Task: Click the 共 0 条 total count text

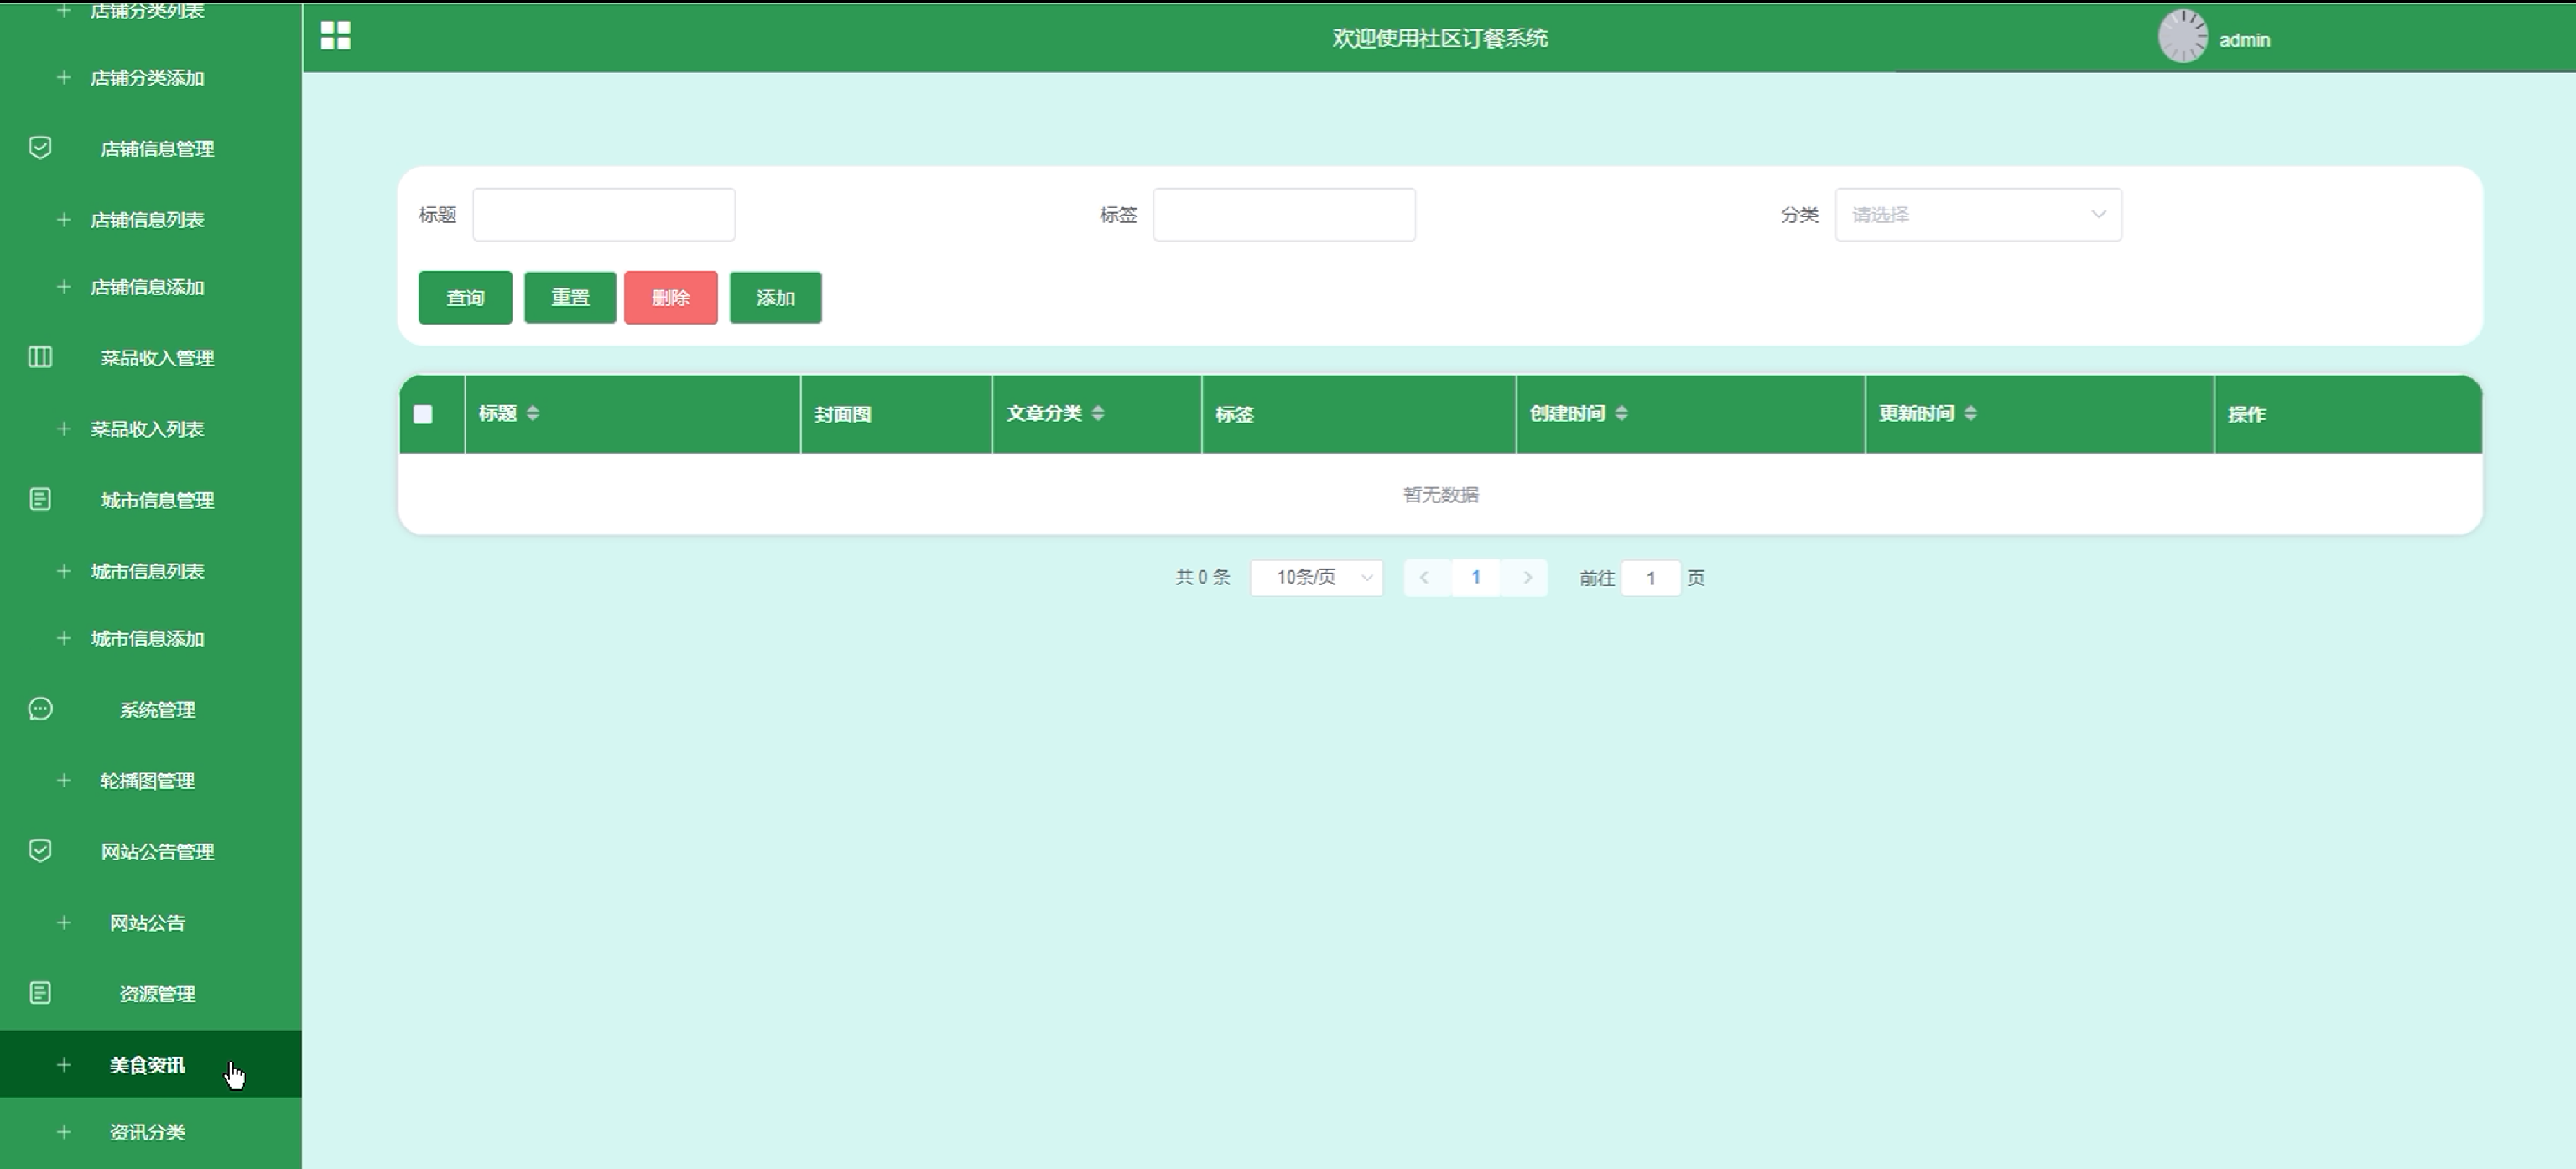Action: 1203,578
